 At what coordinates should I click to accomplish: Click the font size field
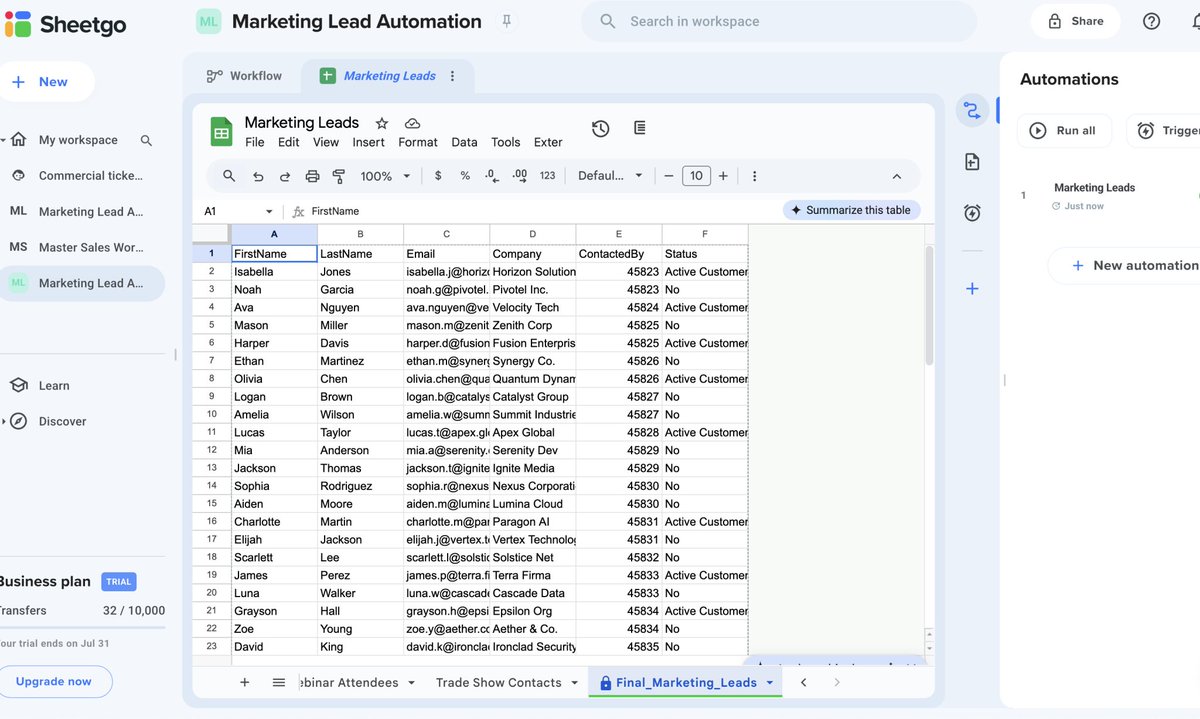696,176
